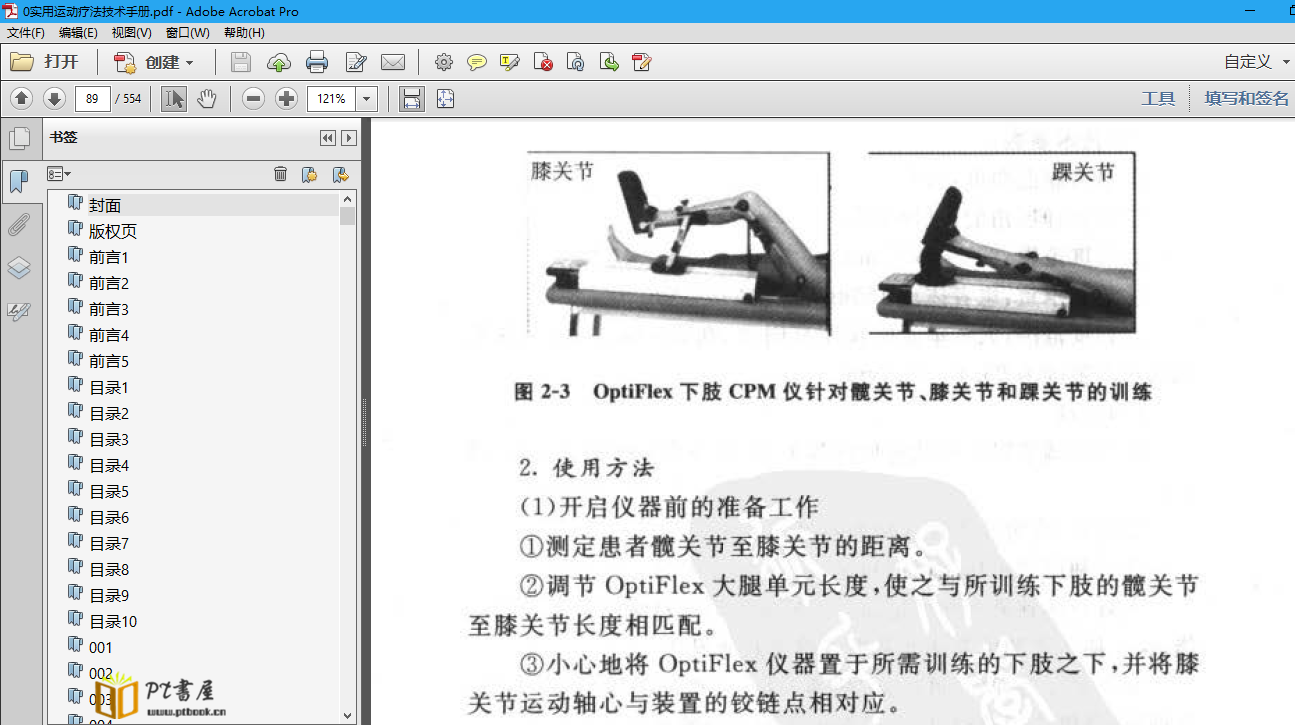Click the rotate page icon
Screen dimensions: 1295x725
pos(576,62)
